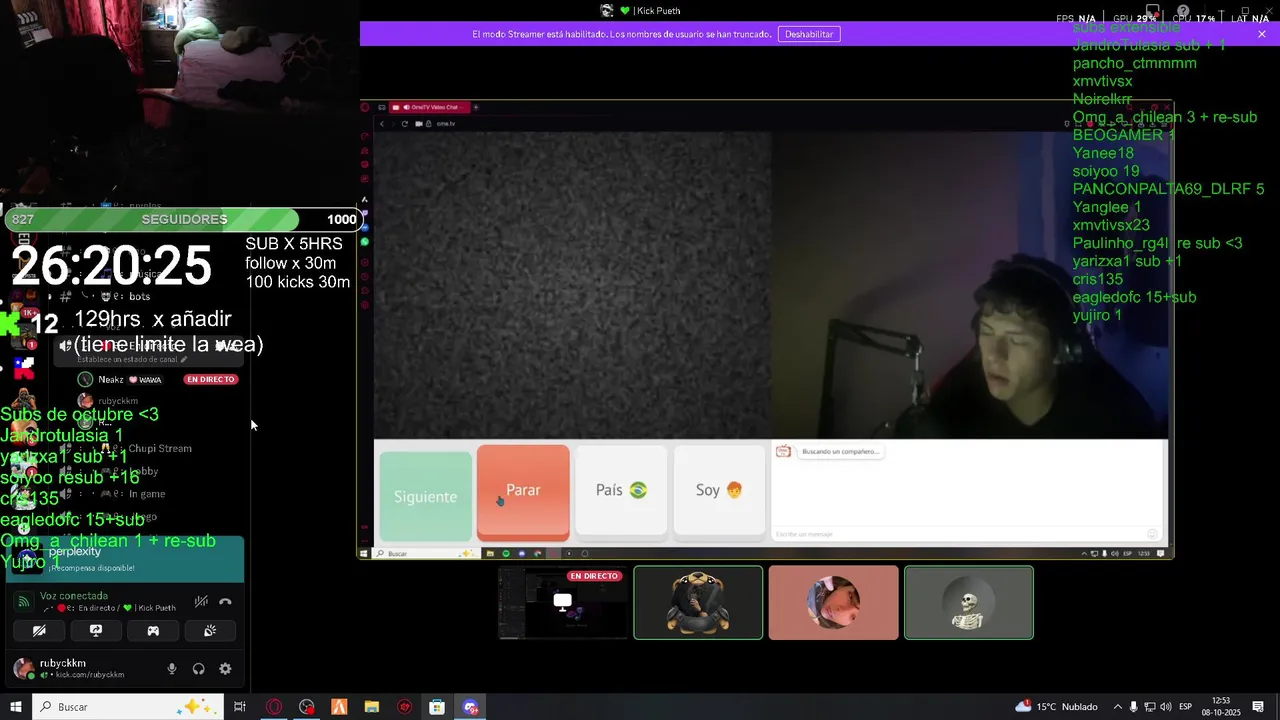Select the bots channel in Discord
1280x720 pixels.
(140, 297)
